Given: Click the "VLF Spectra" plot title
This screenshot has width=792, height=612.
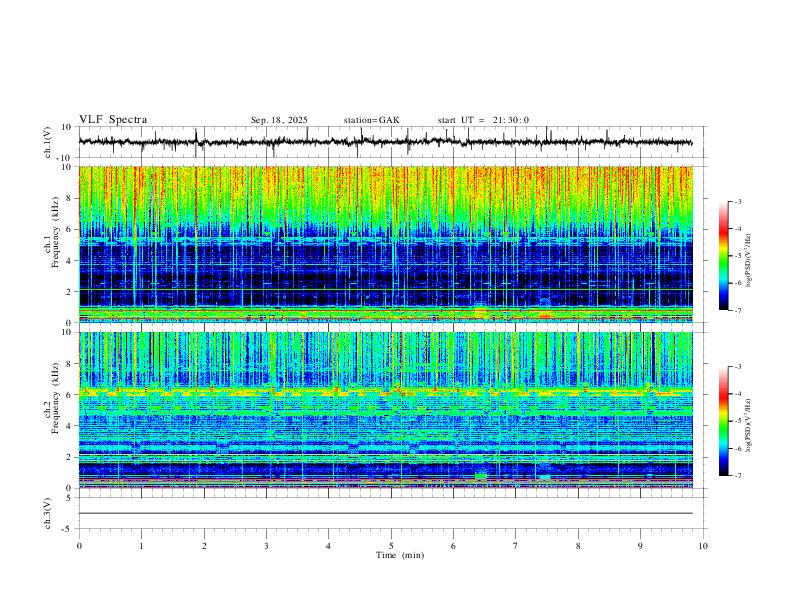Looking at the screenshot, I should pyautogui.click(x=113, y=120).
